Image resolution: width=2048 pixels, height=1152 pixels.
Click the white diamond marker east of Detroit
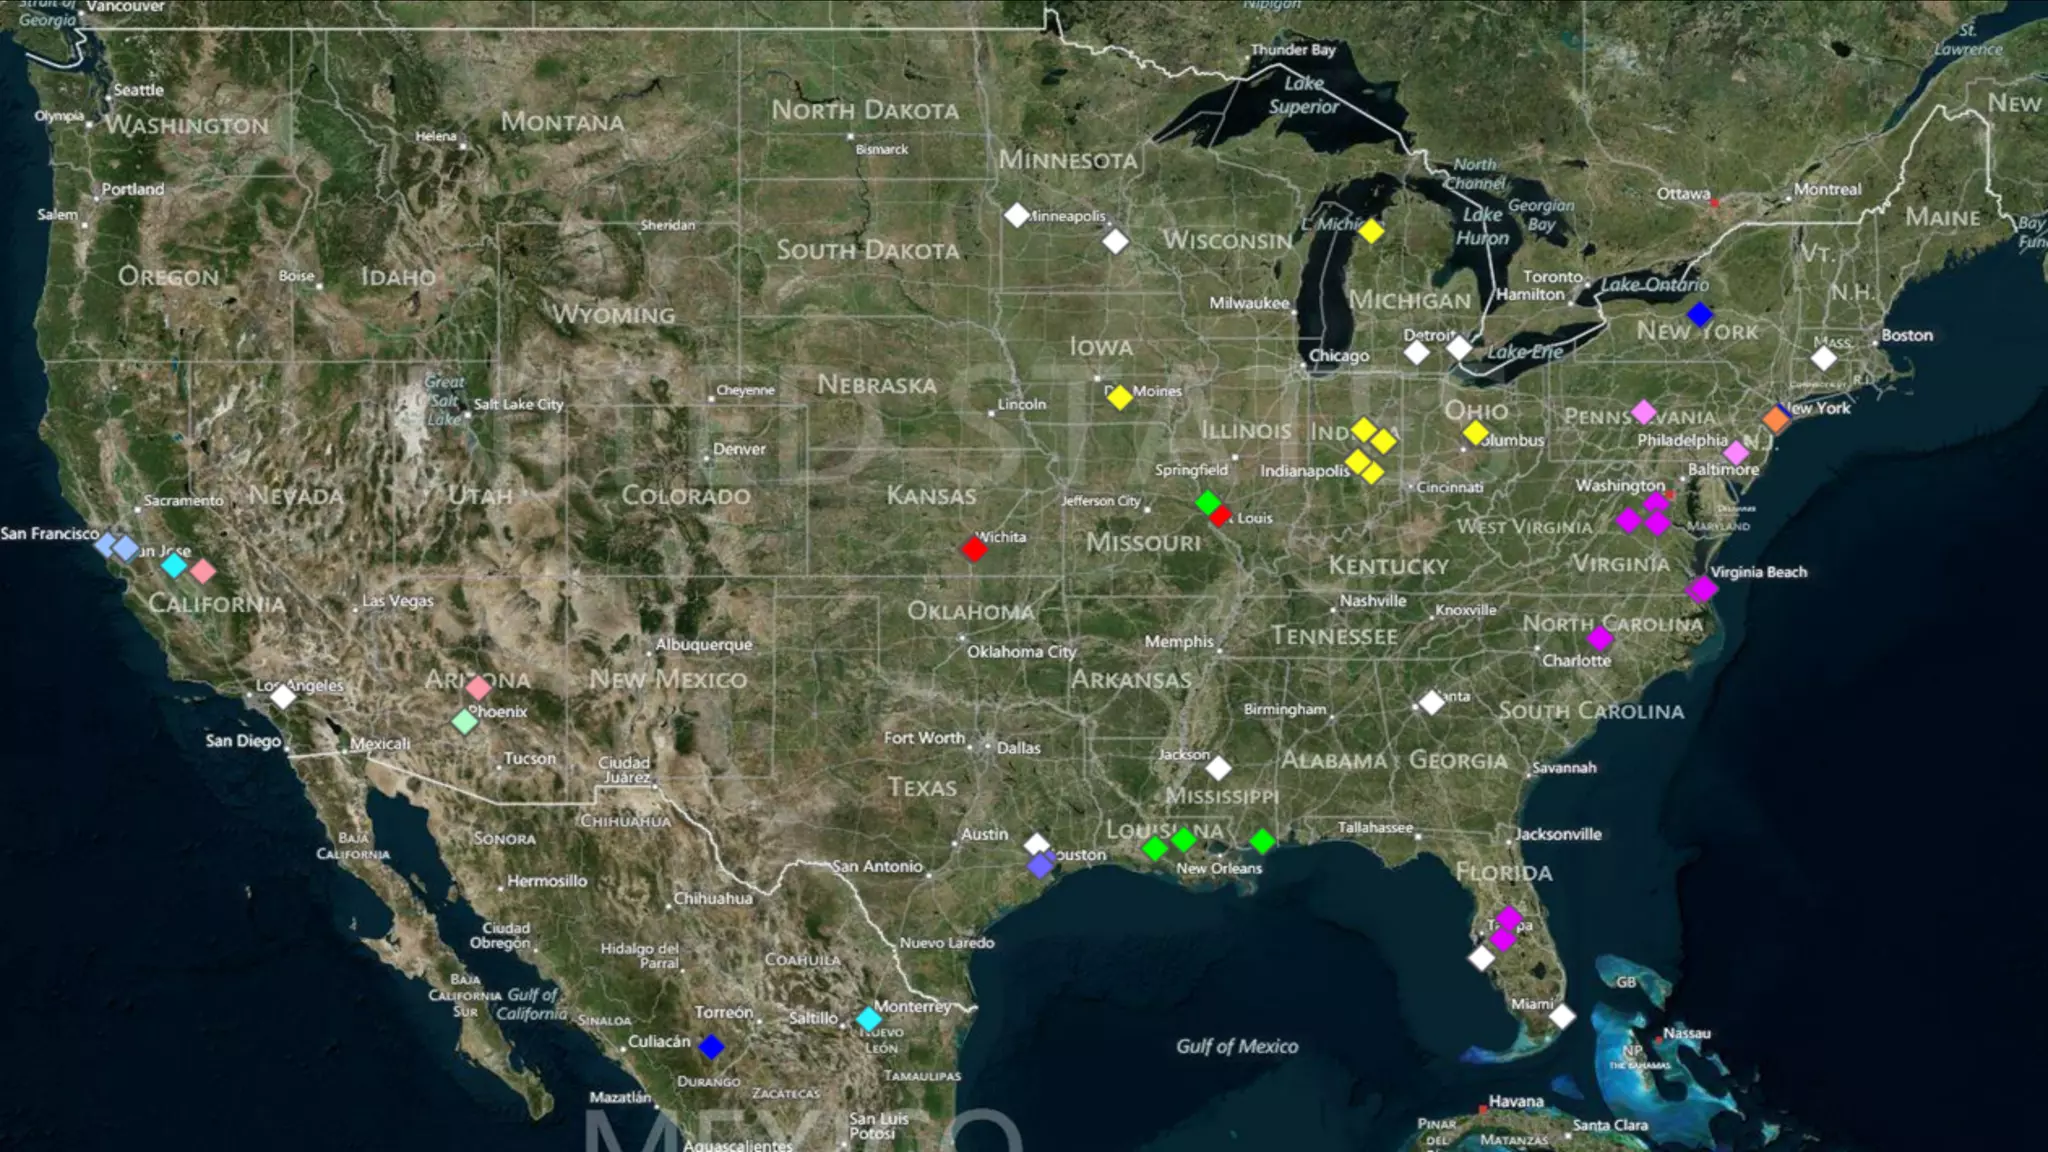click(x=1460, y=348)
